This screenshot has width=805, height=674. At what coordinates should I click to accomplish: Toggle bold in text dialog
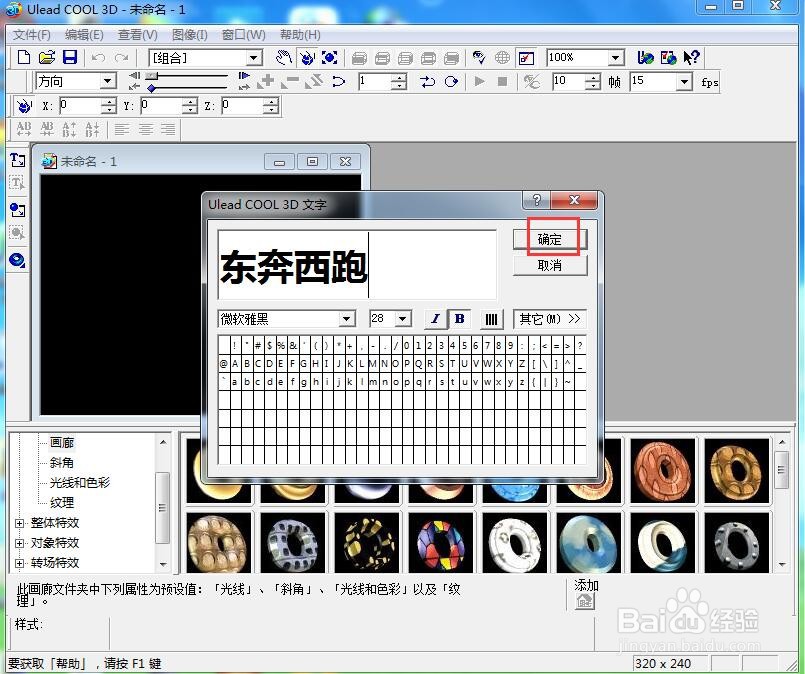[x=459, y=319]
